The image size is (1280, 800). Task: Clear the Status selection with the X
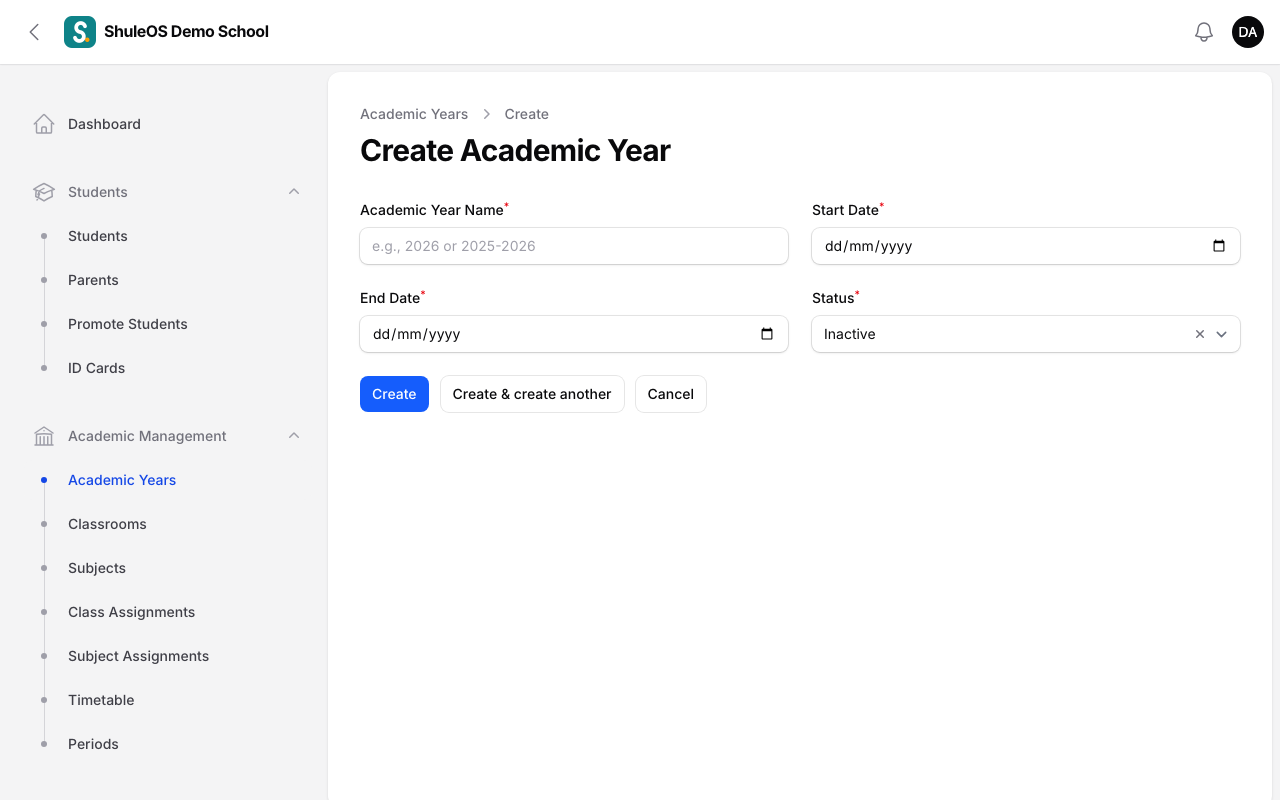pos(1200,334)
